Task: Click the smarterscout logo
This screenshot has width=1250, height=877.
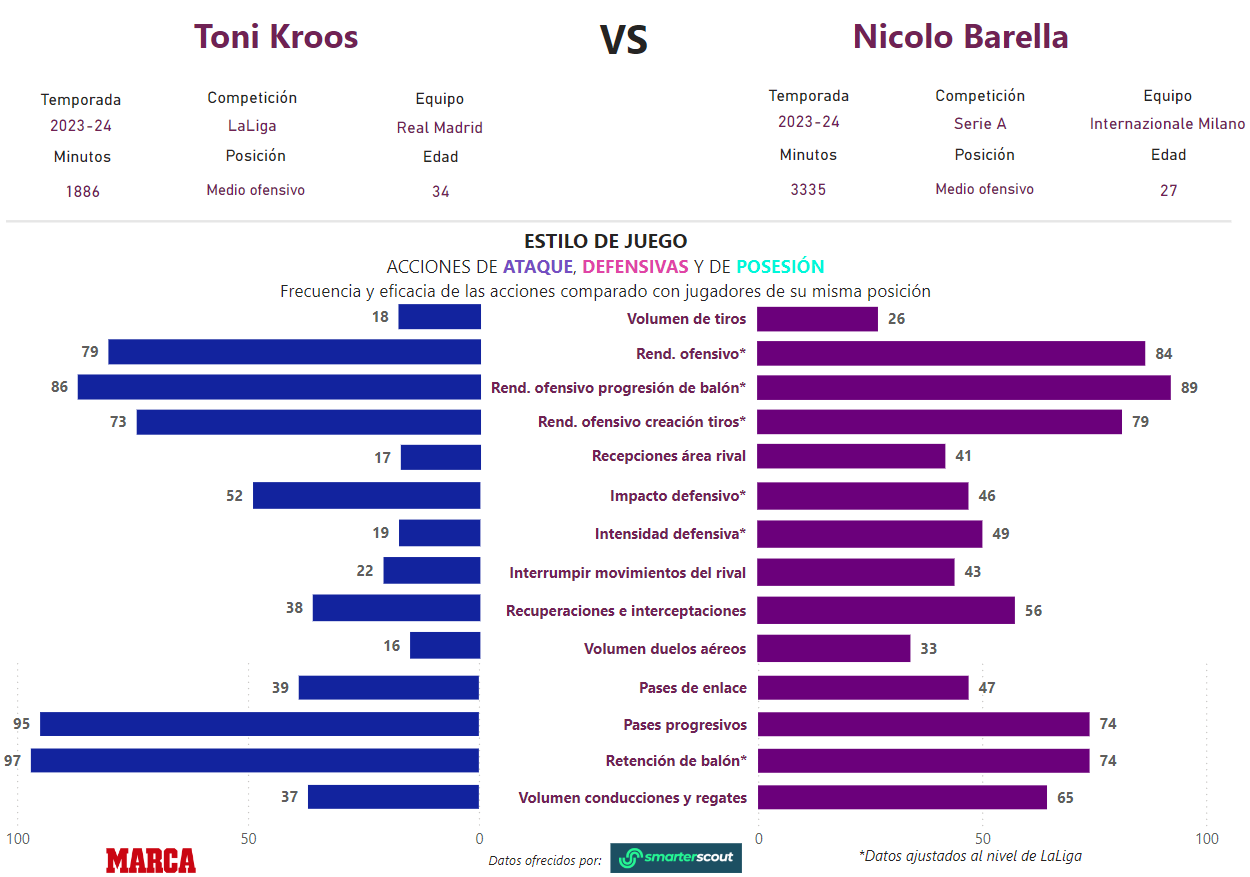Action: click(x=676, y=858)
